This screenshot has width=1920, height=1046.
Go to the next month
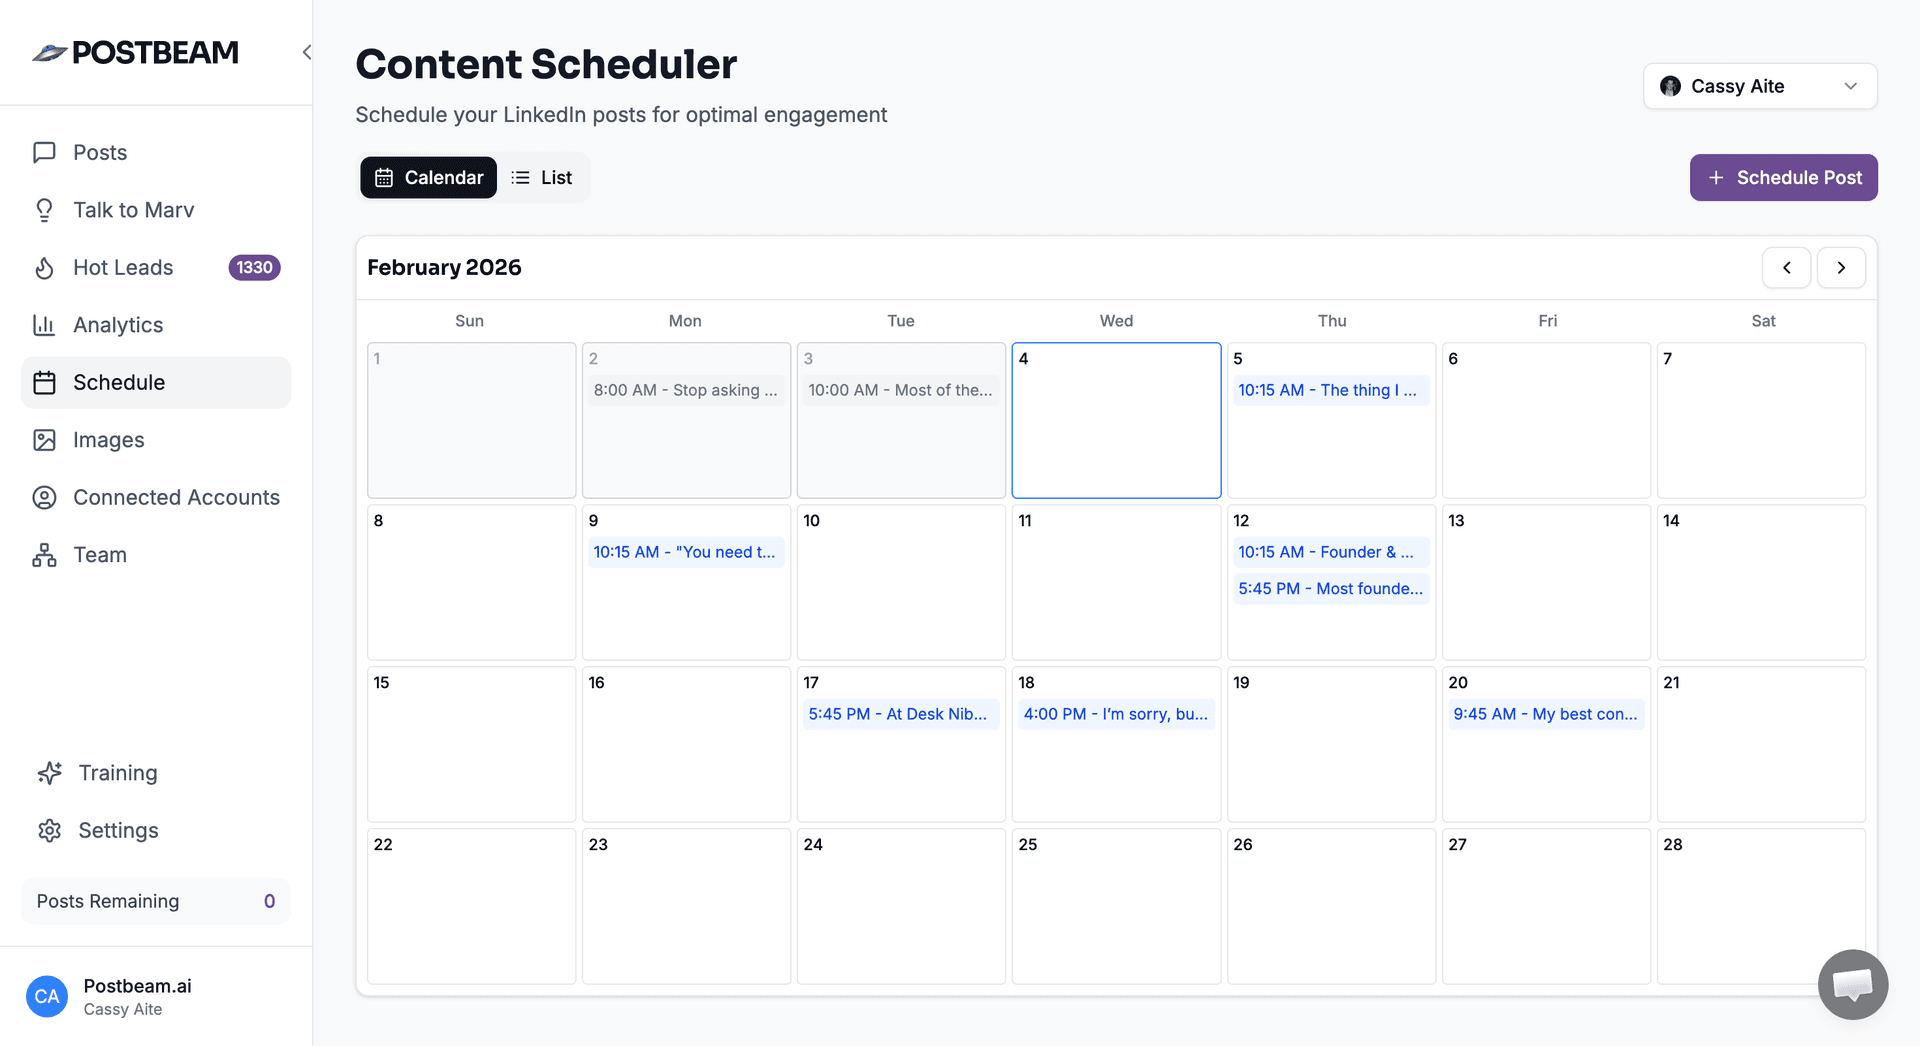click(1841, 268)
